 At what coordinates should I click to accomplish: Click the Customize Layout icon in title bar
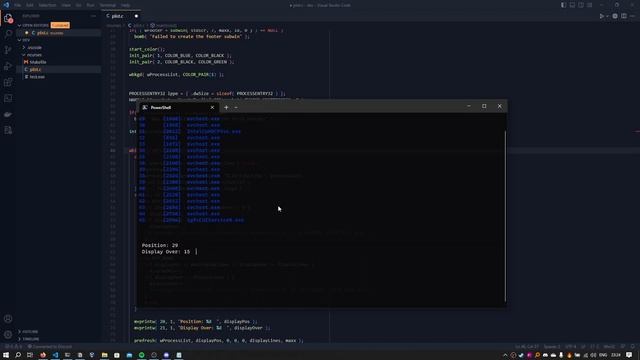590,5
